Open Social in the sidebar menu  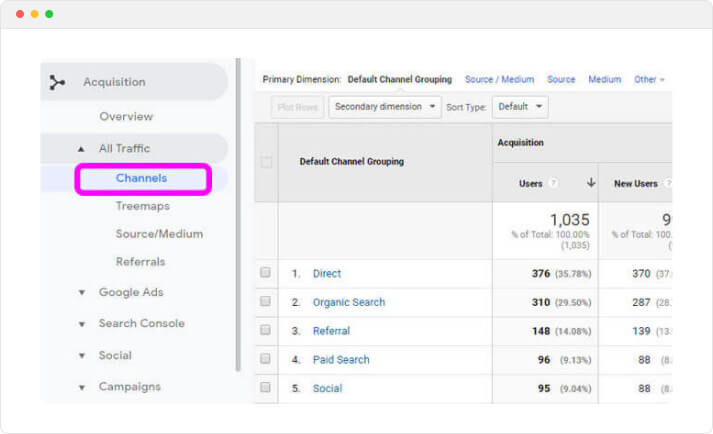point(115,355)
